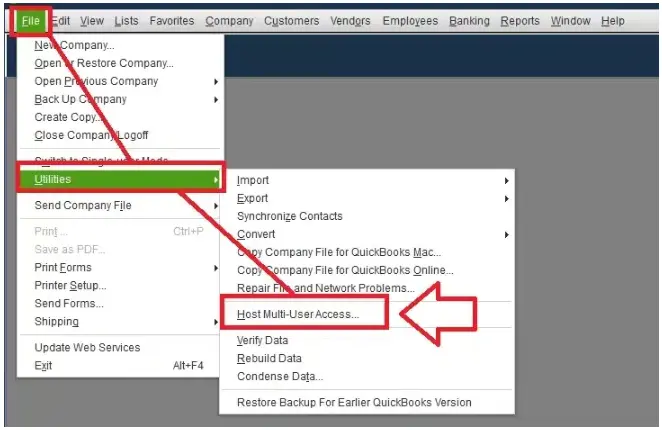Choose Copy Company File for QuickBooks Mac
The height and width of the screenshot is (430, 662).
tap(366, 252)
